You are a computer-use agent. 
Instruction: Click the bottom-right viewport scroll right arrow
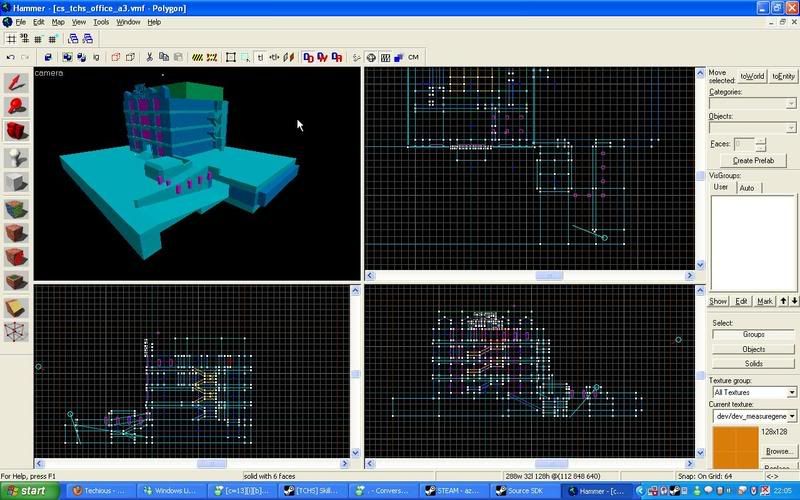pos(689,464)
